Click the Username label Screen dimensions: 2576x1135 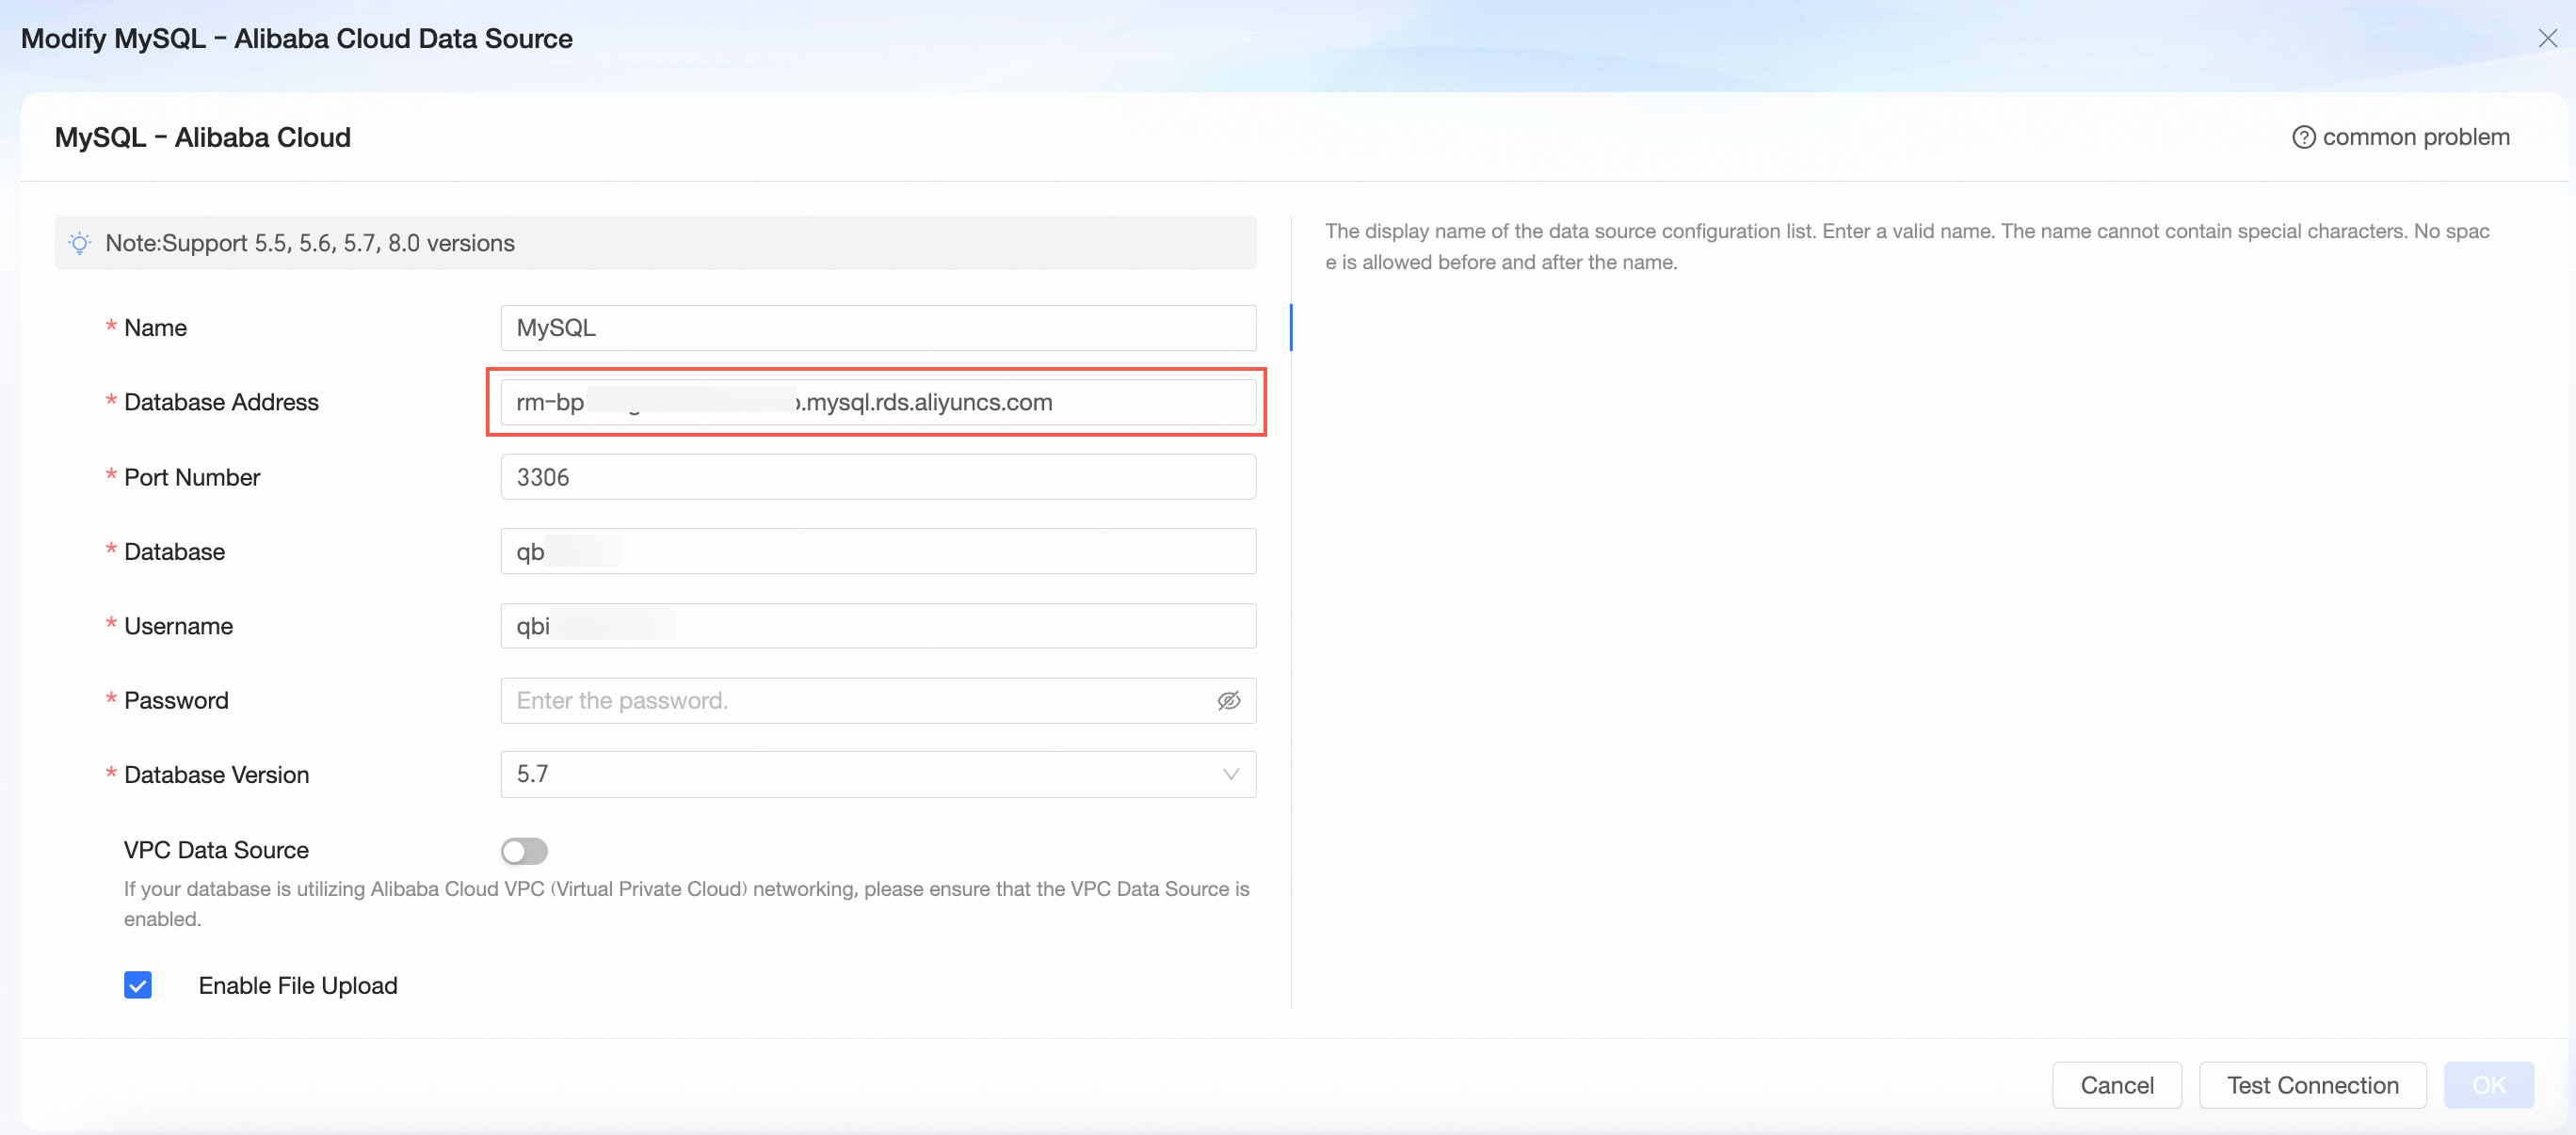point(178,626)
